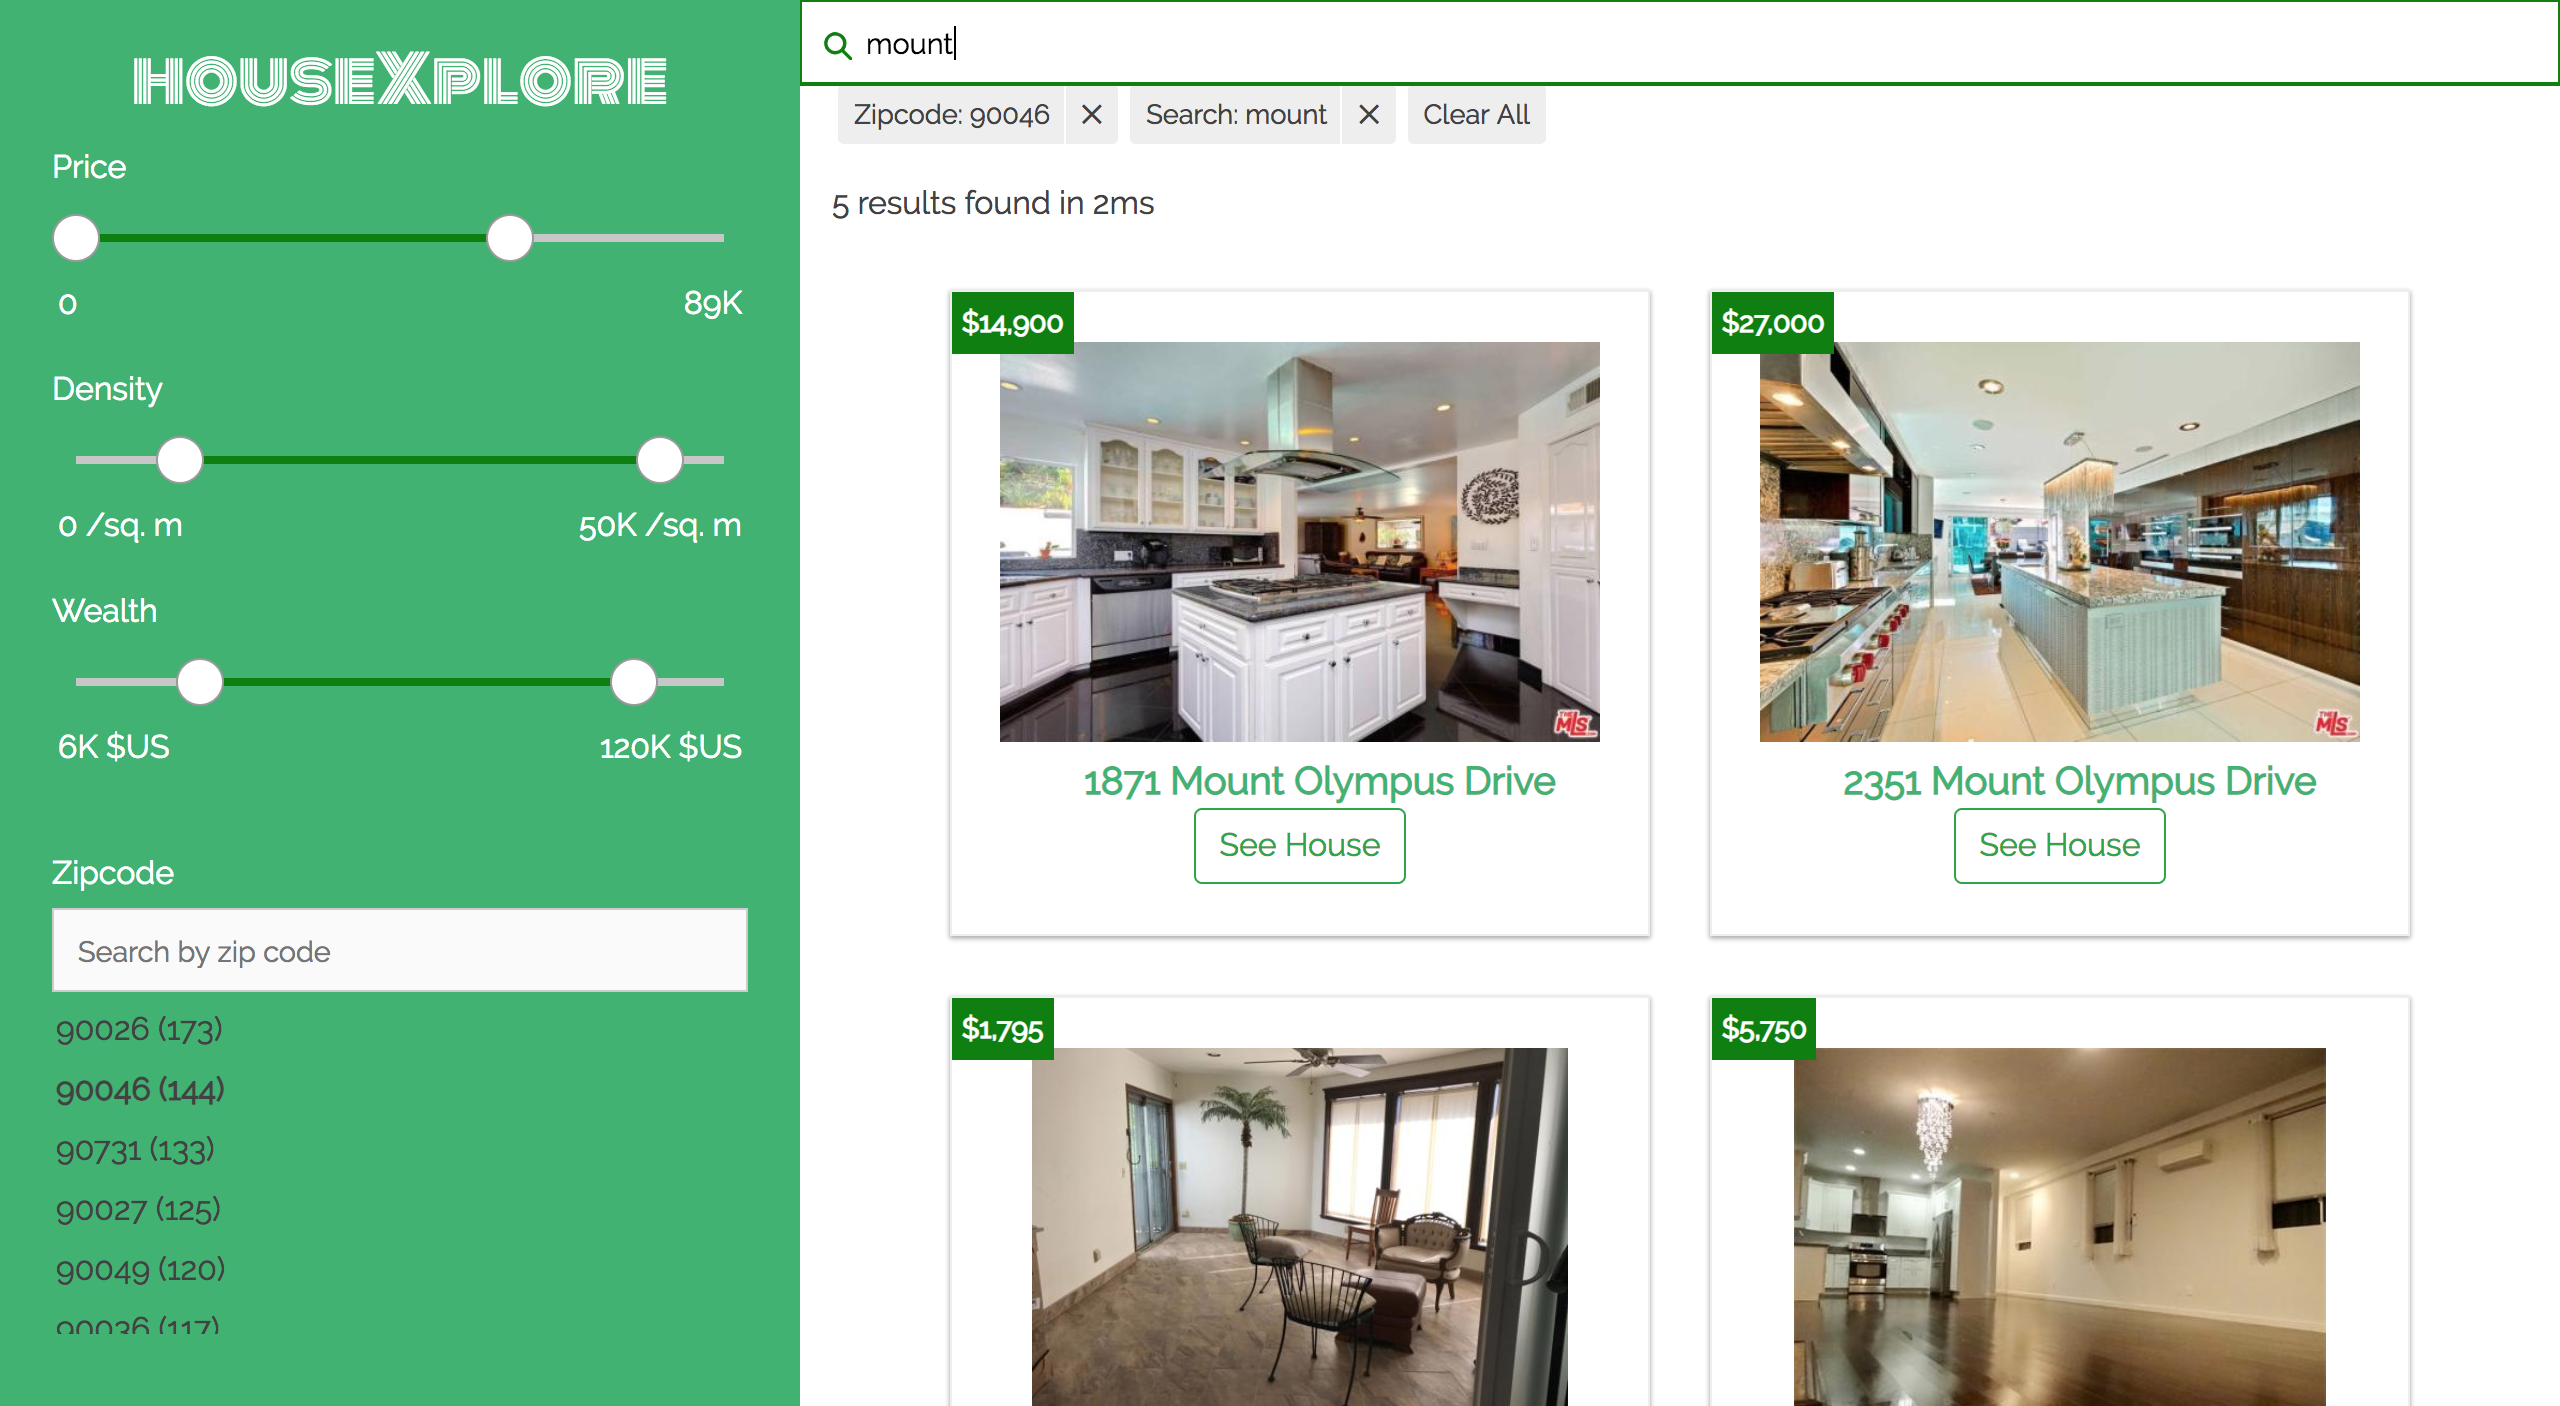Click the 6K $US wealth label
This screenshot has height=1406, width=2560.
click(x=113, y=747)
